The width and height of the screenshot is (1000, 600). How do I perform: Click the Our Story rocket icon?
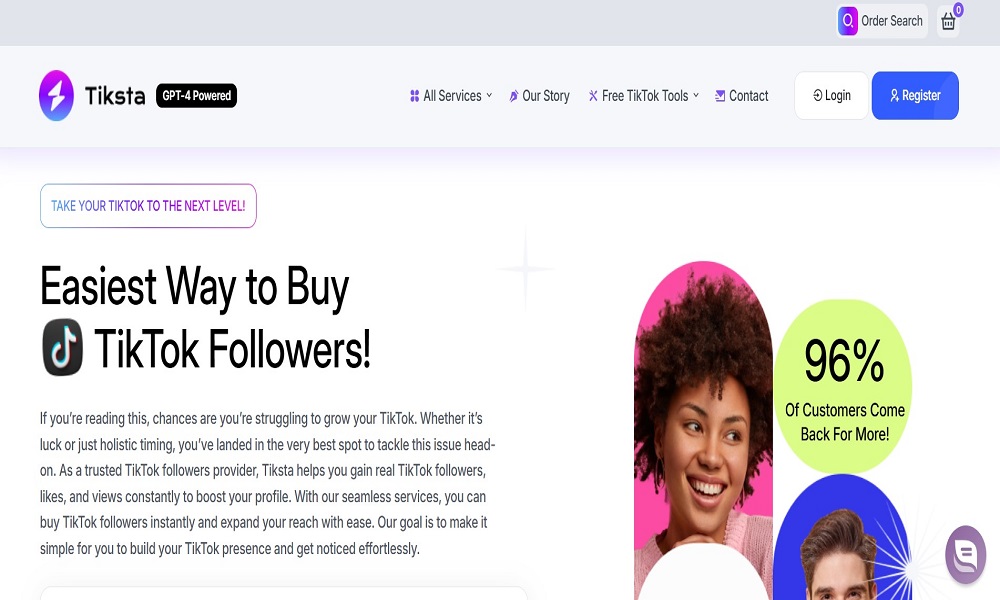tap(513, 96)
